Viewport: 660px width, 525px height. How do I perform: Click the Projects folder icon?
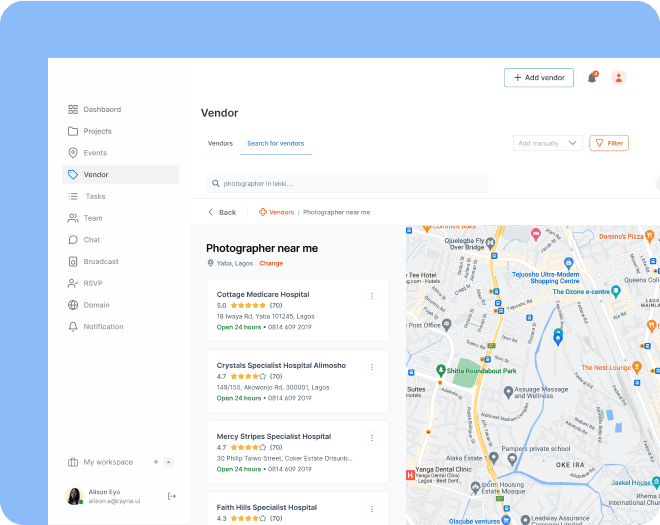click(x=73, y=131)
